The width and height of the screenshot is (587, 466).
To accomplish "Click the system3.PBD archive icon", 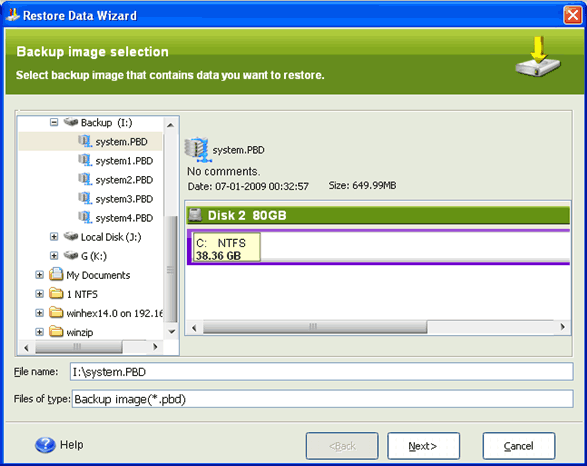I will (x=85, y=199).
